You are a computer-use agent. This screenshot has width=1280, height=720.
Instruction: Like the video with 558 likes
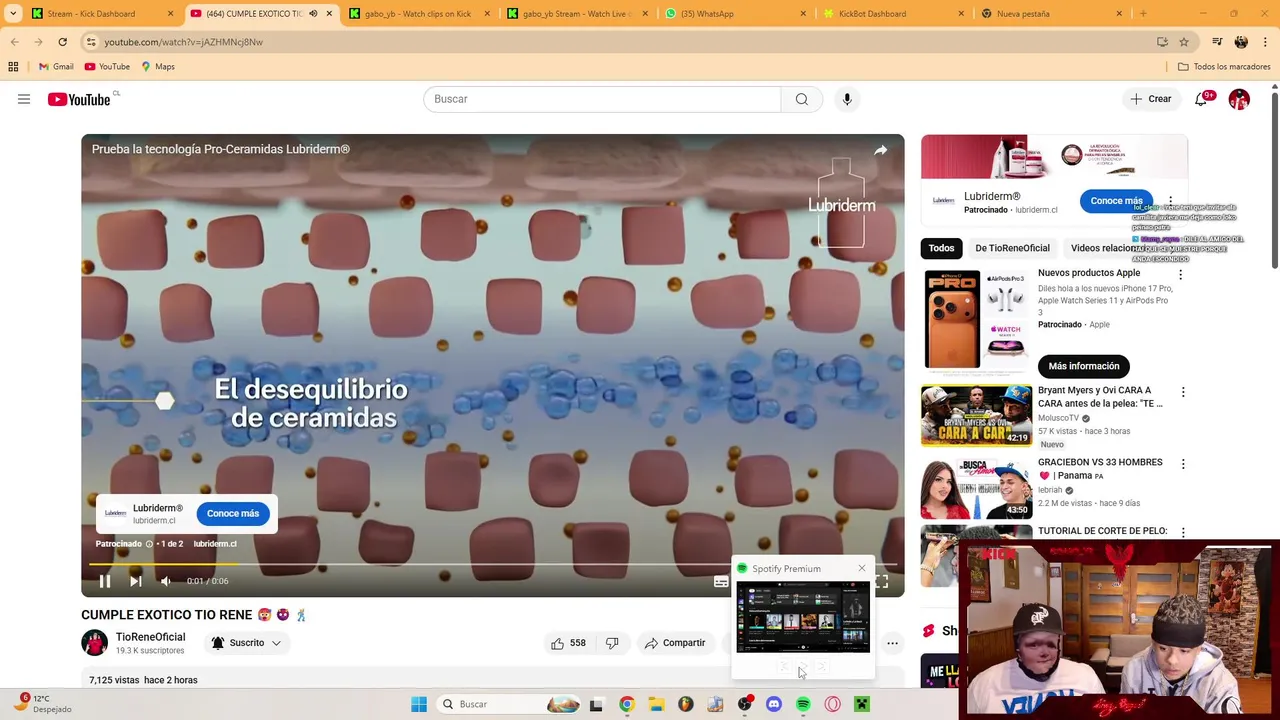pos(568,643)
